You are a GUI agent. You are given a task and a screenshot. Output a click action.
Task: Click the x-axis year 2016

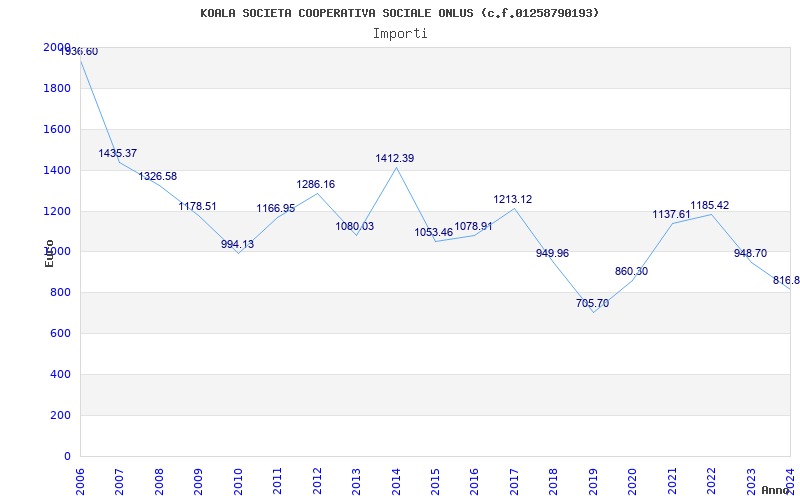pyautogui.click(x=474, y=482)
